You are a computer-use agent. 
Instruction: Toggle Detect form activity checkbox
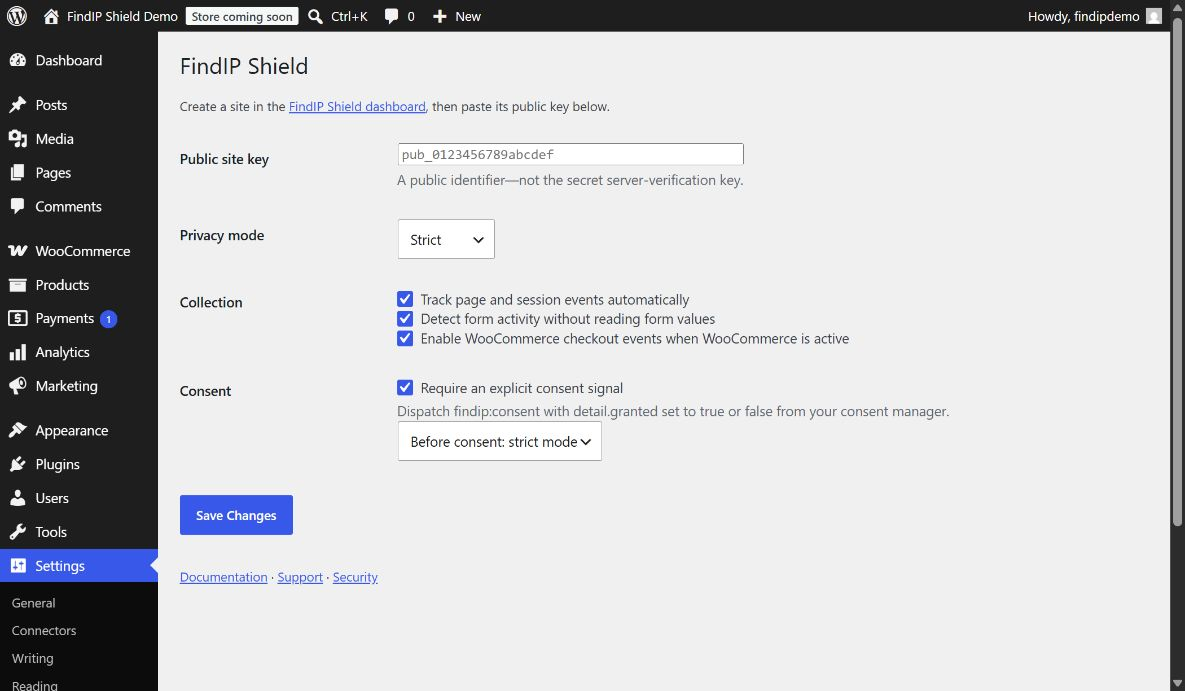coord(405,318)
